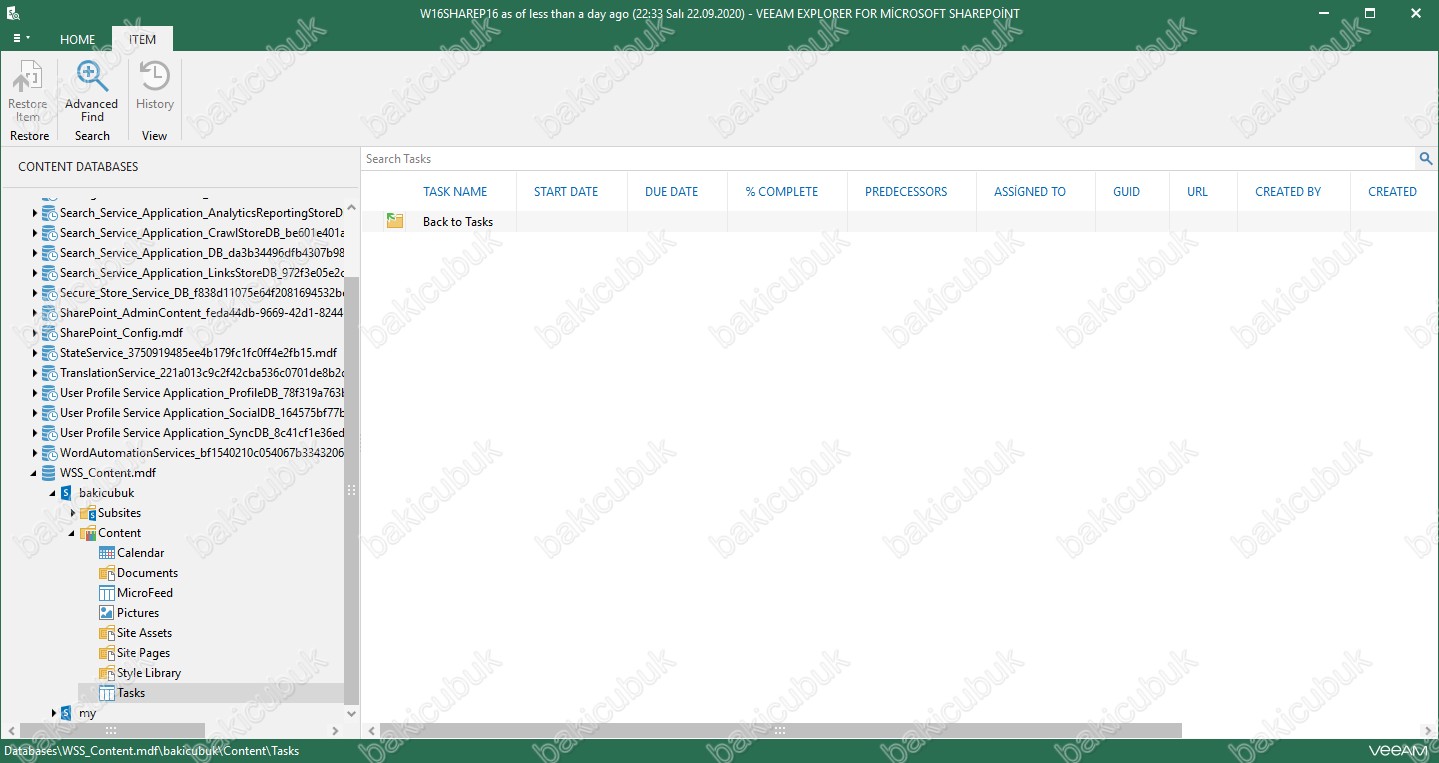Click the bakicubuk SharePoint site icon
The image size is (1439, 763).
click(x=67, y=493)
